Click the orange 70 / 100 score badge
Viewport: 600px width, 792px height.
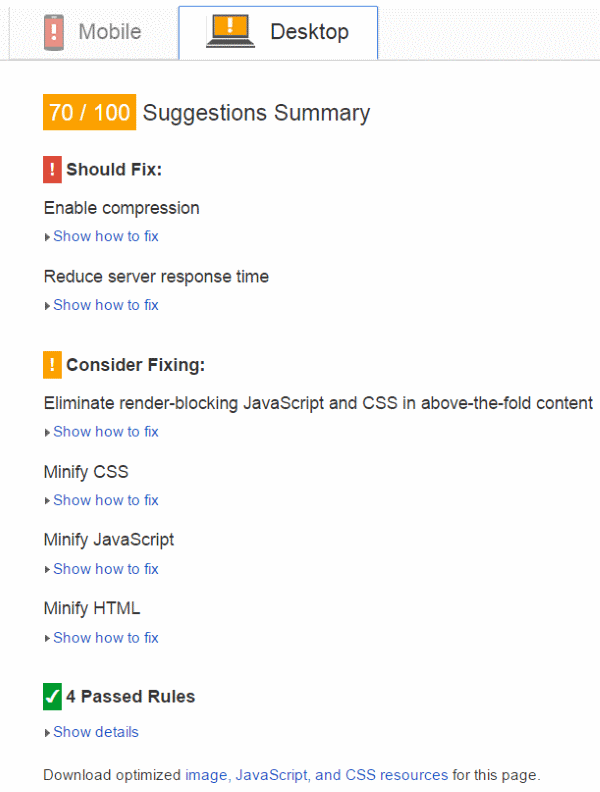point(89,112)
